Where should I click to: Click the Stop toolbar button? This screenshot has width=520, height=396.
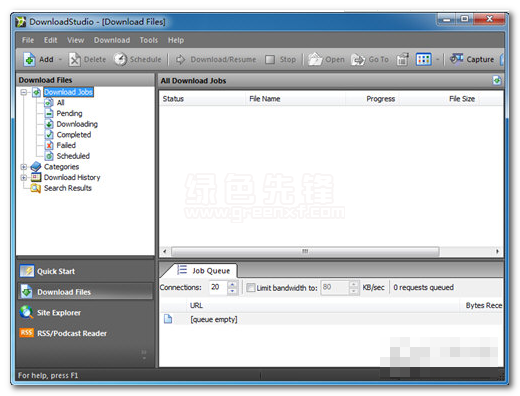pos(280,59)
